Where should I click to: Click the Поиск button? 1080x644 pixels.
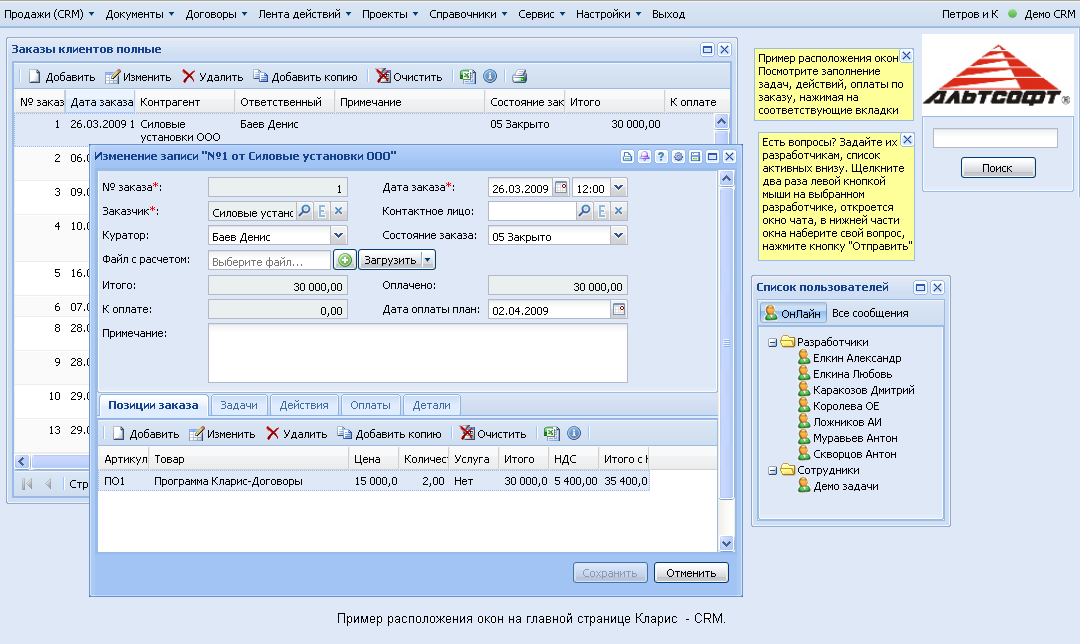997,168
